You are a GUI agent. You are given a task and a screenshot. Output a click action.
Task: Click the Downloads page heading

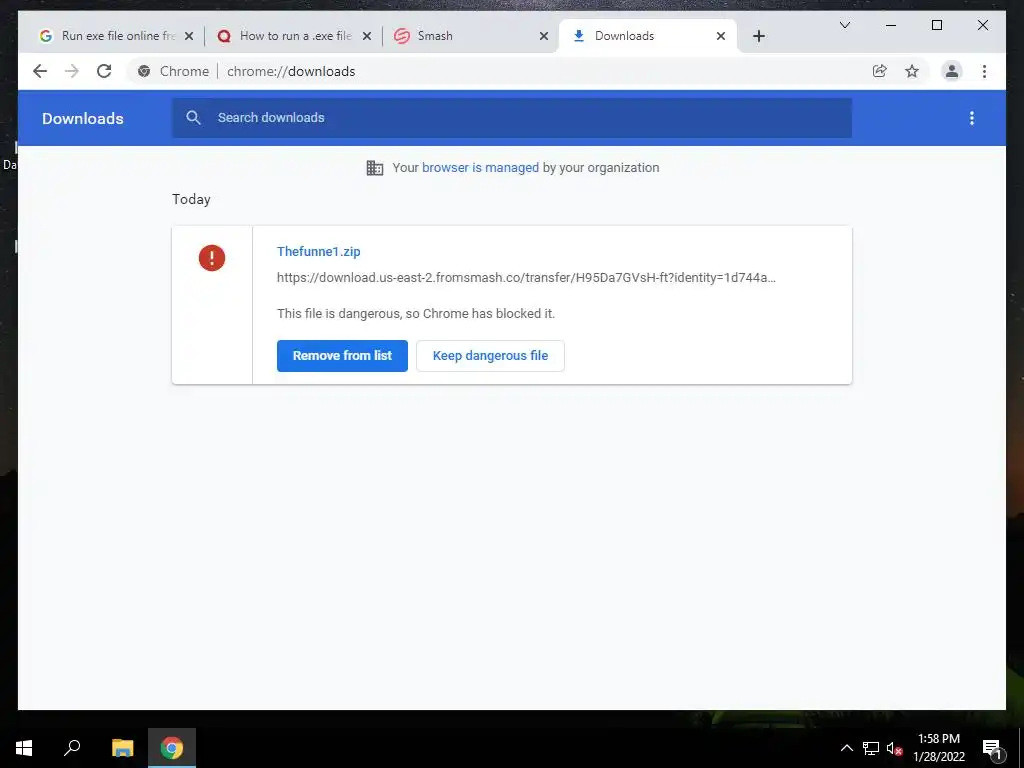point(83,118)
